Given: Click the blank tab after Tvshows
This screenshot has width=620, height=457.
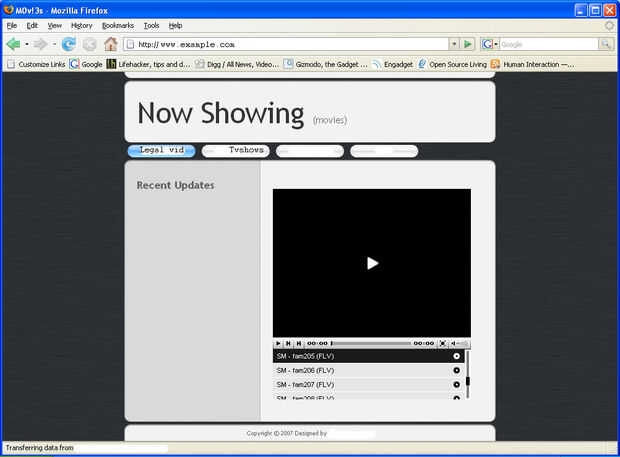Looking at the screenshot, I should coord(310,151).
